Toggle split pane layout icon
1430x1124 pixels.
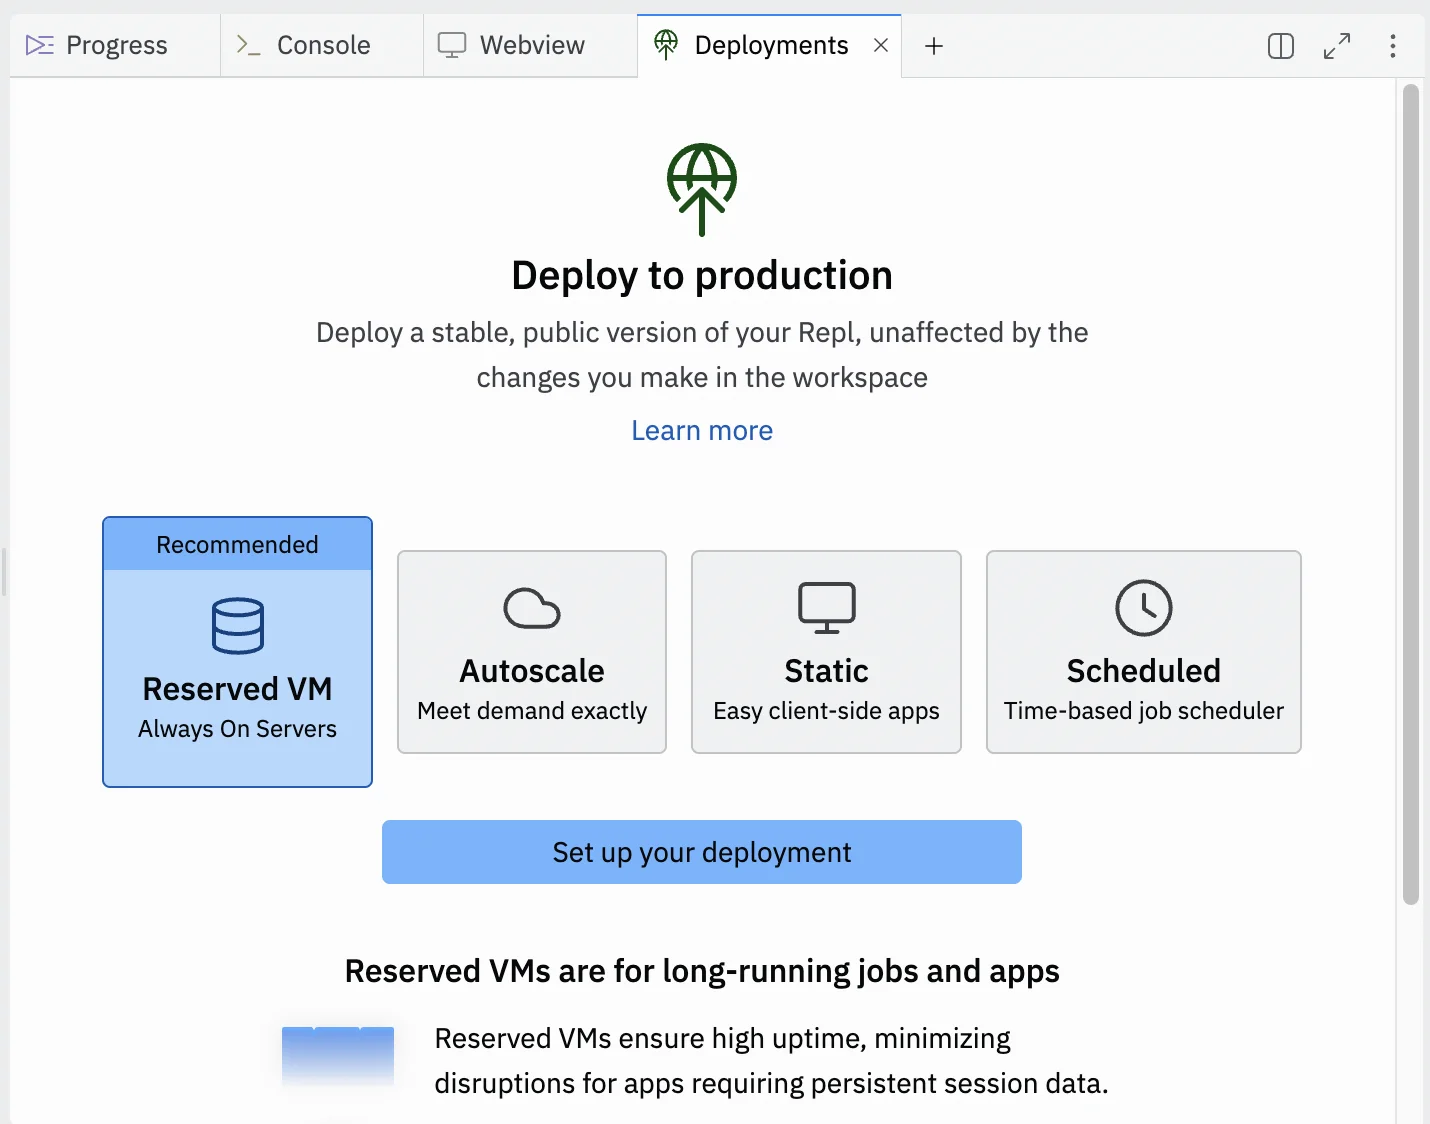(x=1281, y=46)
